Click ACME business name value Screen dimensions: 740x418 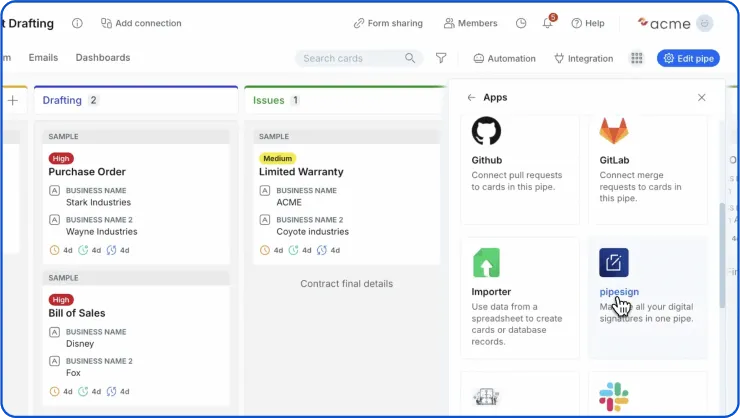click(289, 202)
